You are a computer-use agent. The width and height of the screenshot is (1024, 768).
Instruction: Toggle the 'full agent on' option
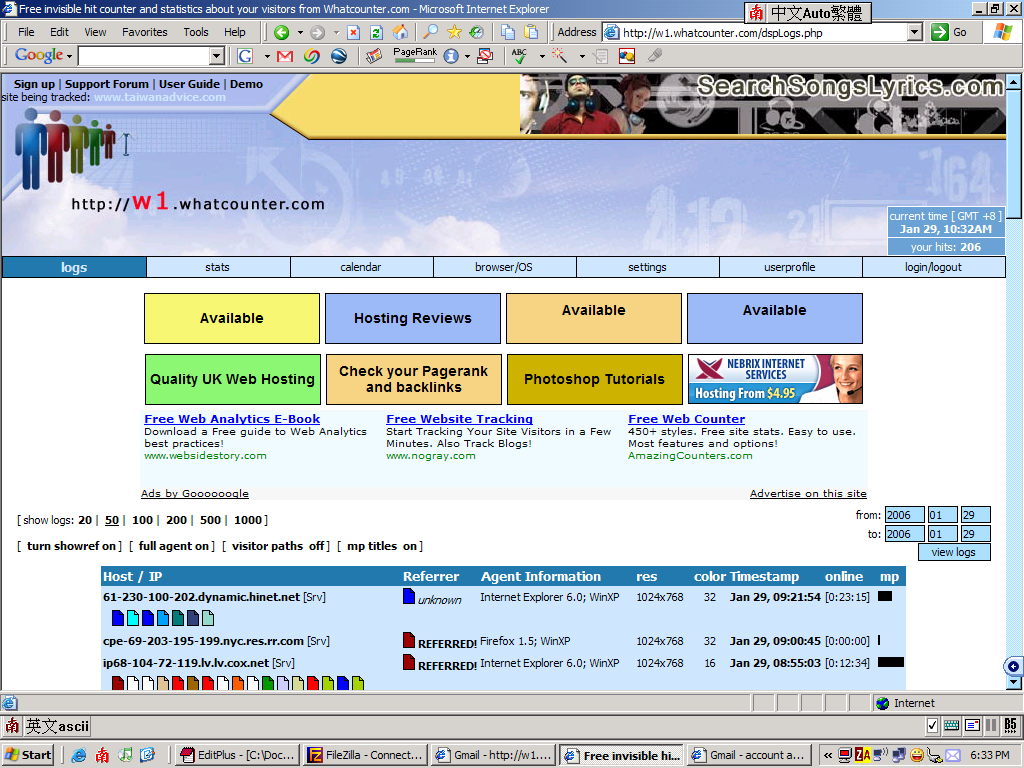click(x=175, y=546)
